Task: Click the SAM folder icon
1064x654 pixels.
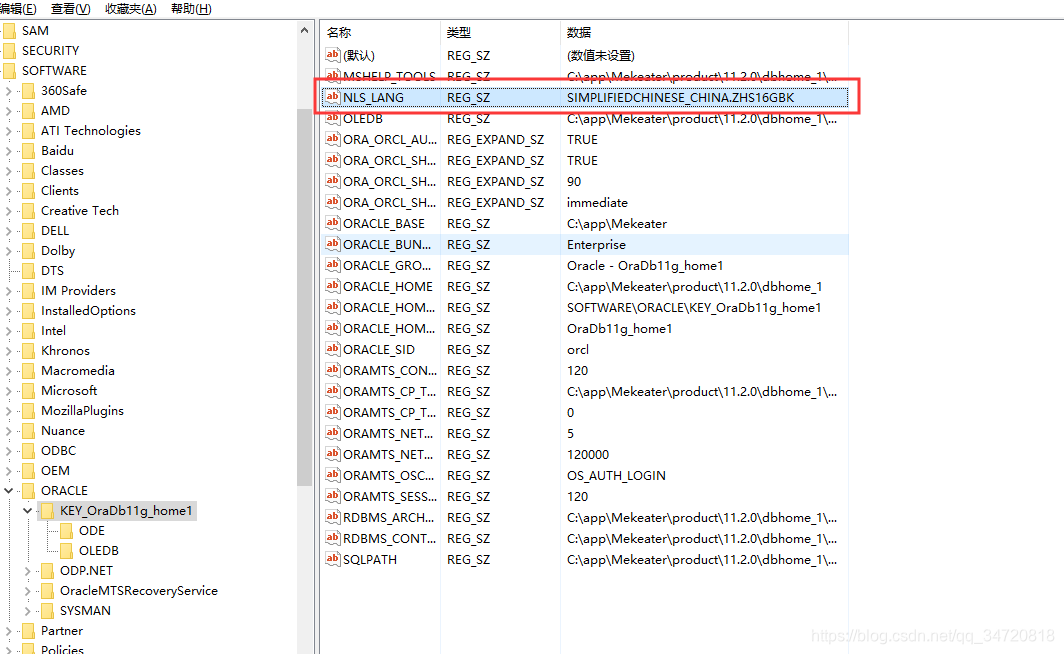Action: click(x=9, y=31)
